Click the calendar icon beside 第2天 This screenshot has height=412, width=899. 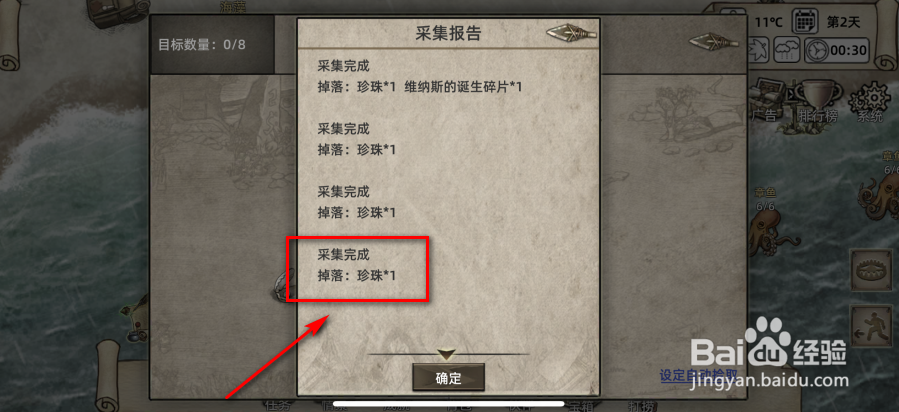point(805,22)
